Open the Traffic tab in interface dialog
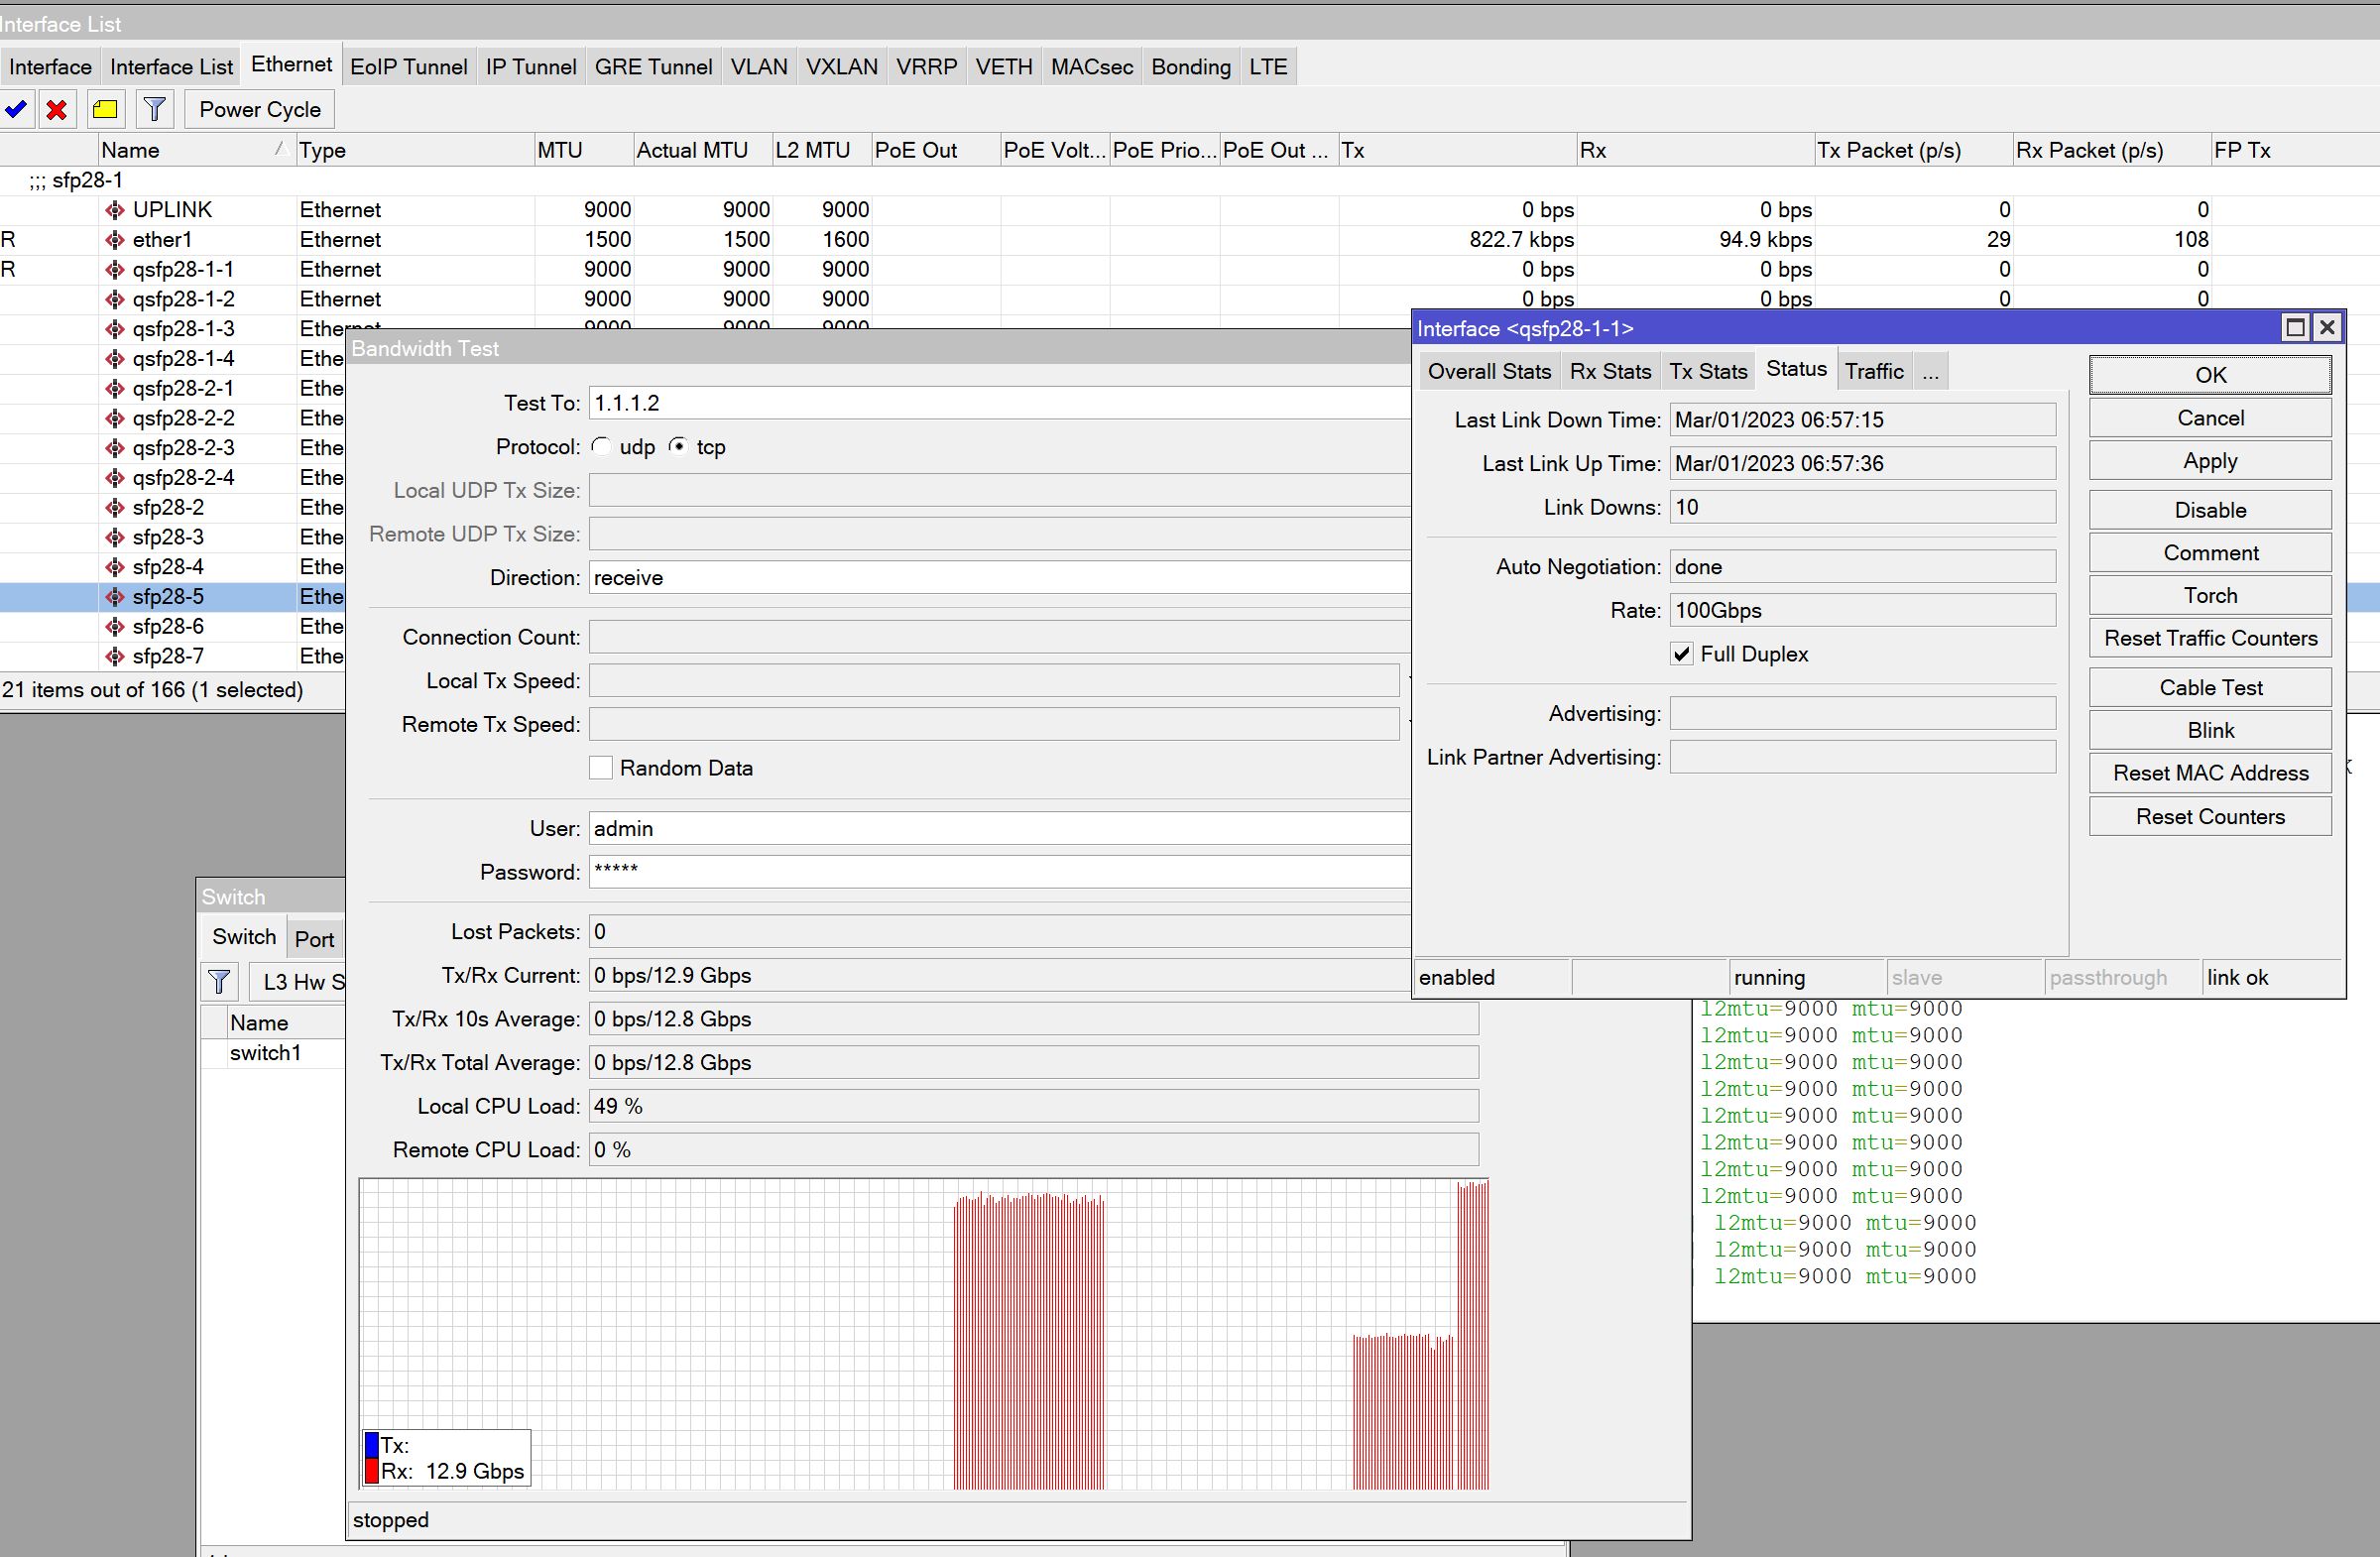The height and width of the screenshot is (1557, 2380). [1874, 372]
